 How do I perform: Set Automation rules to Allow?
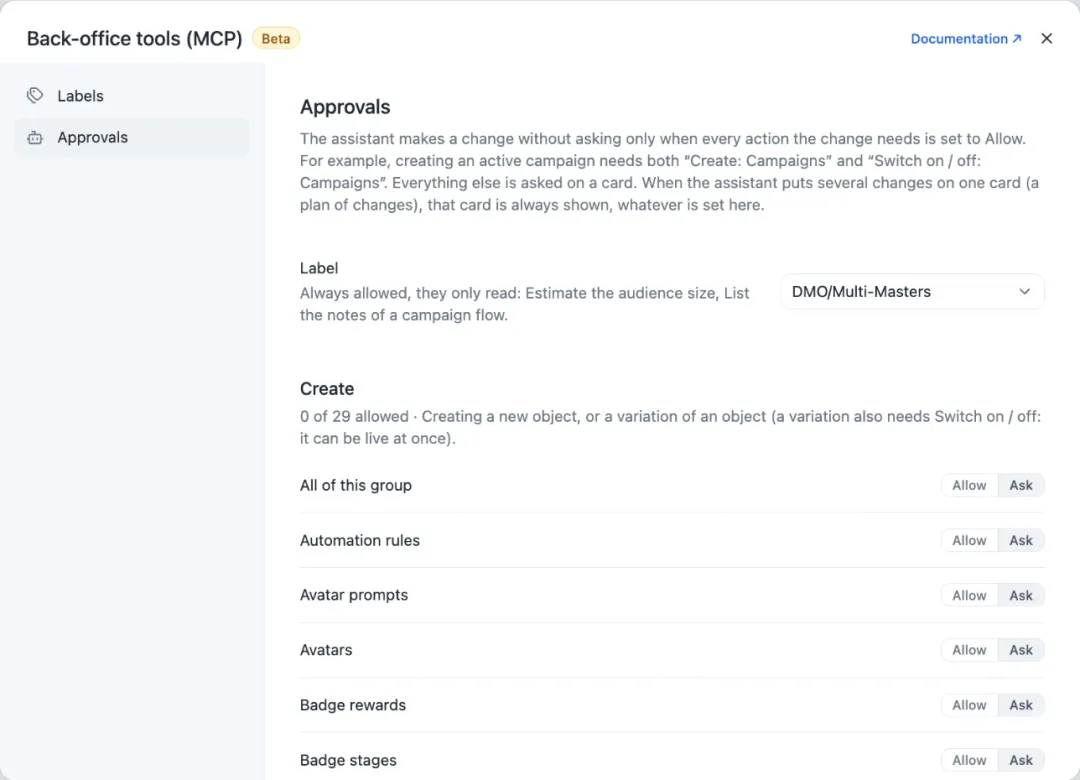[x=969, y=540]
